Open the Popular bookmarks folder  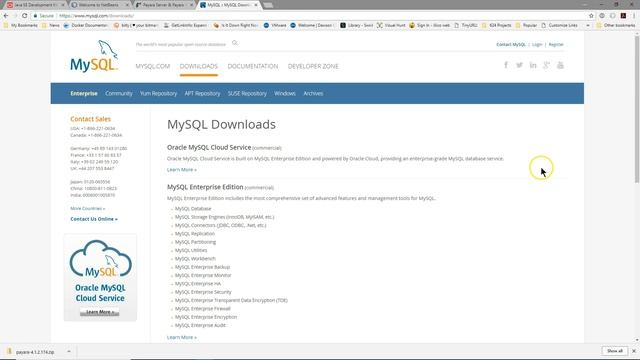click(x=526, y=25)
